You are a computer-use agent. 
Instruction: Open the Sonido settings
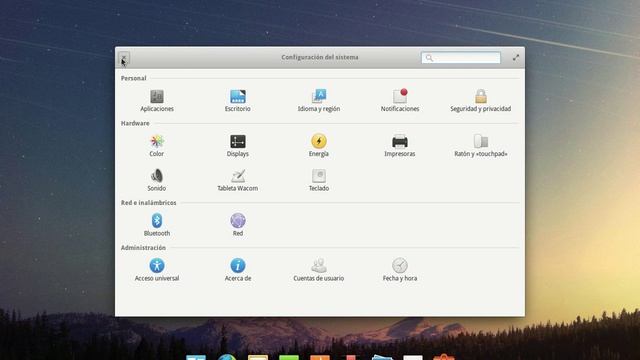(157, 180)
